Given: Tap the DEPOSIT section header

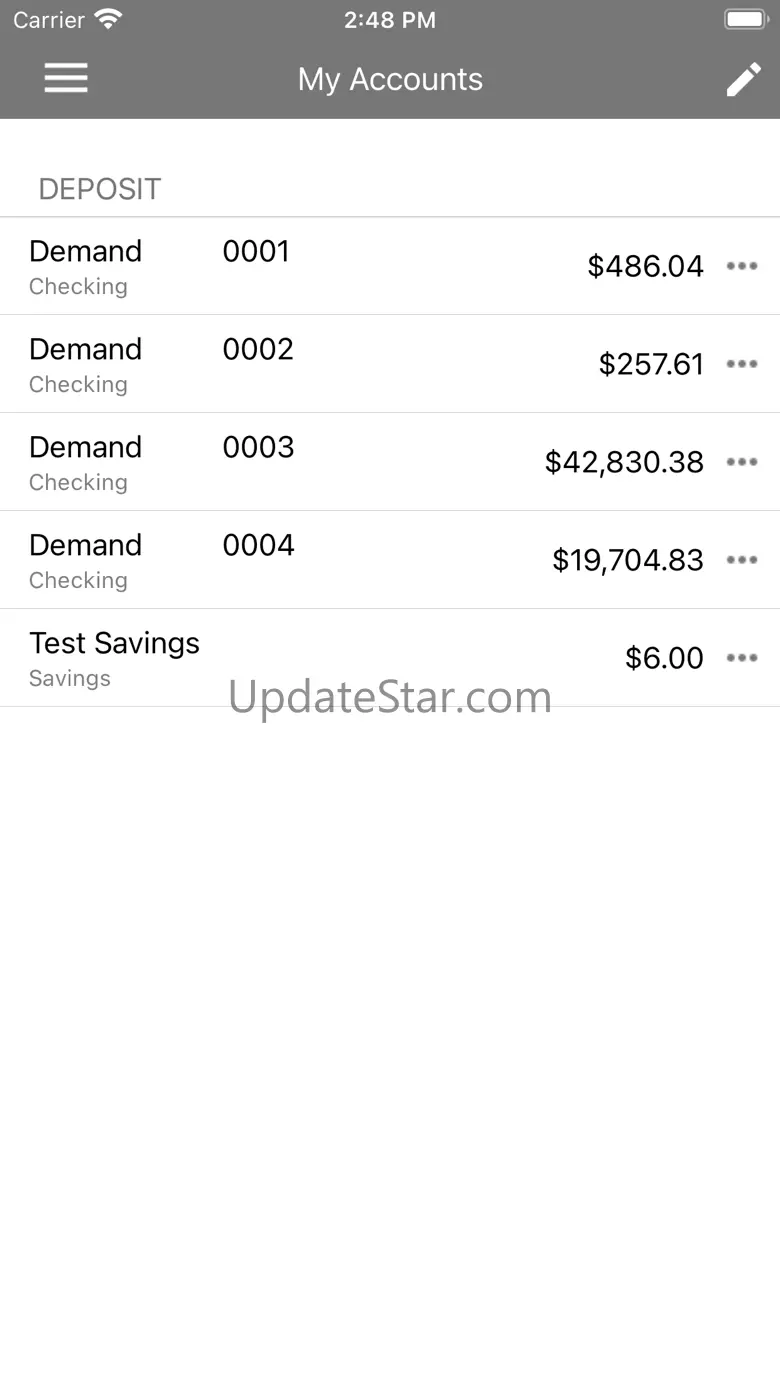Looking at the screenshot, I should [100, 189].
